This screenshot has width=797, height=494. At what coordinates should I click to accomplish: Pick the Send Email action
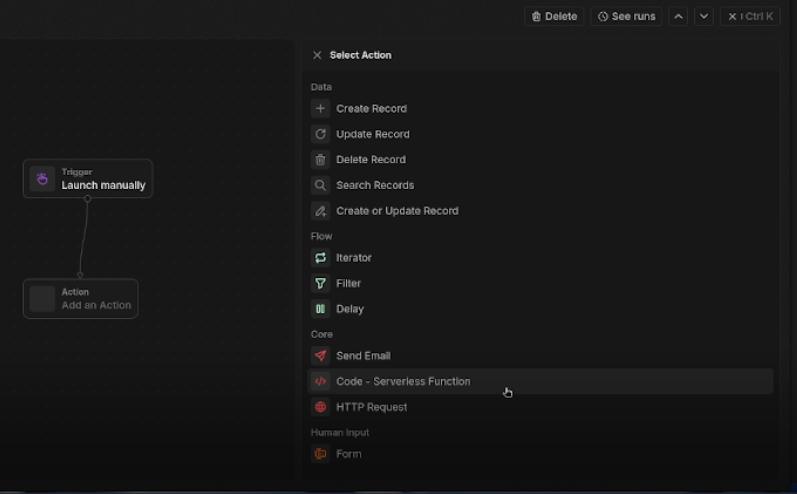(x=541, y=356)
